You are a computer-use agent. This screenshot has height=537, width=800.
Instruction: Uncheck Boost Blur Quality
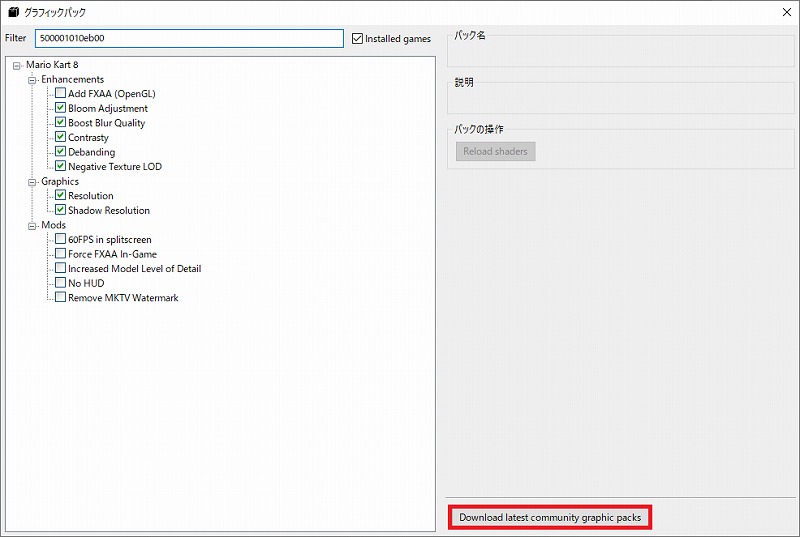tap(60, 122)
